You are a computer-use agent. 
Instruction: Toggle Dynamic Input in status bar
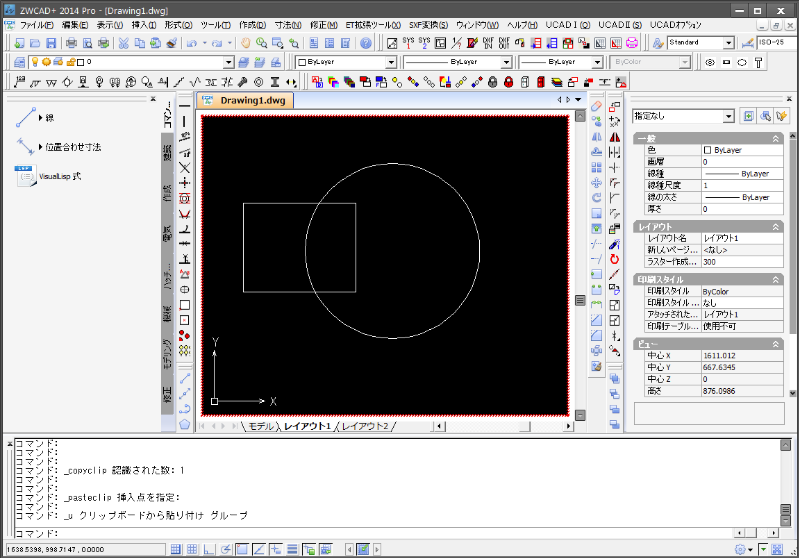275,549
